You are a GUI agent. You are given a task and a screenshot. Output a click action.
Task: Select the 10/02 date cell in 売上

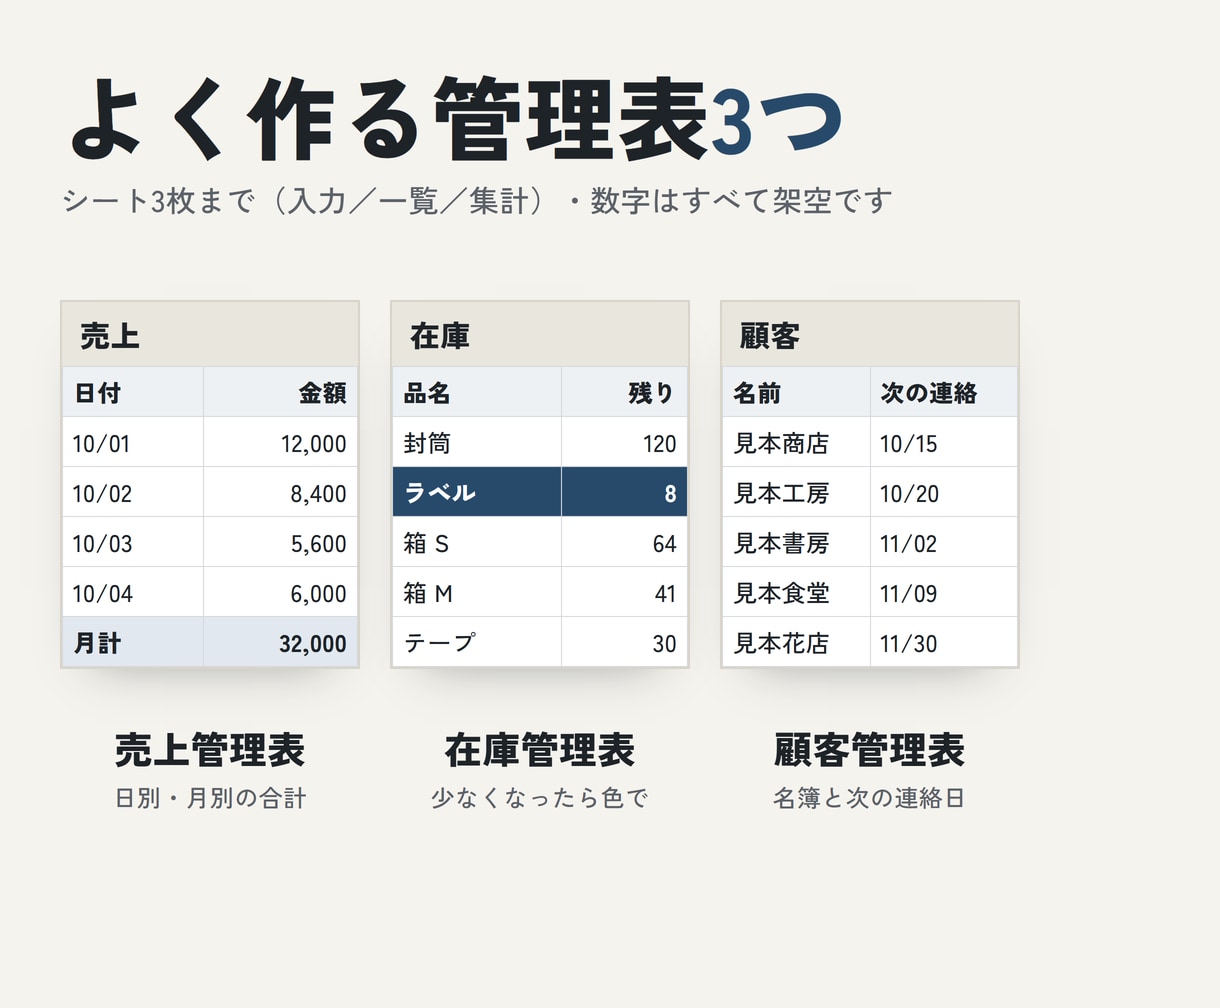[x=133, y=492]
